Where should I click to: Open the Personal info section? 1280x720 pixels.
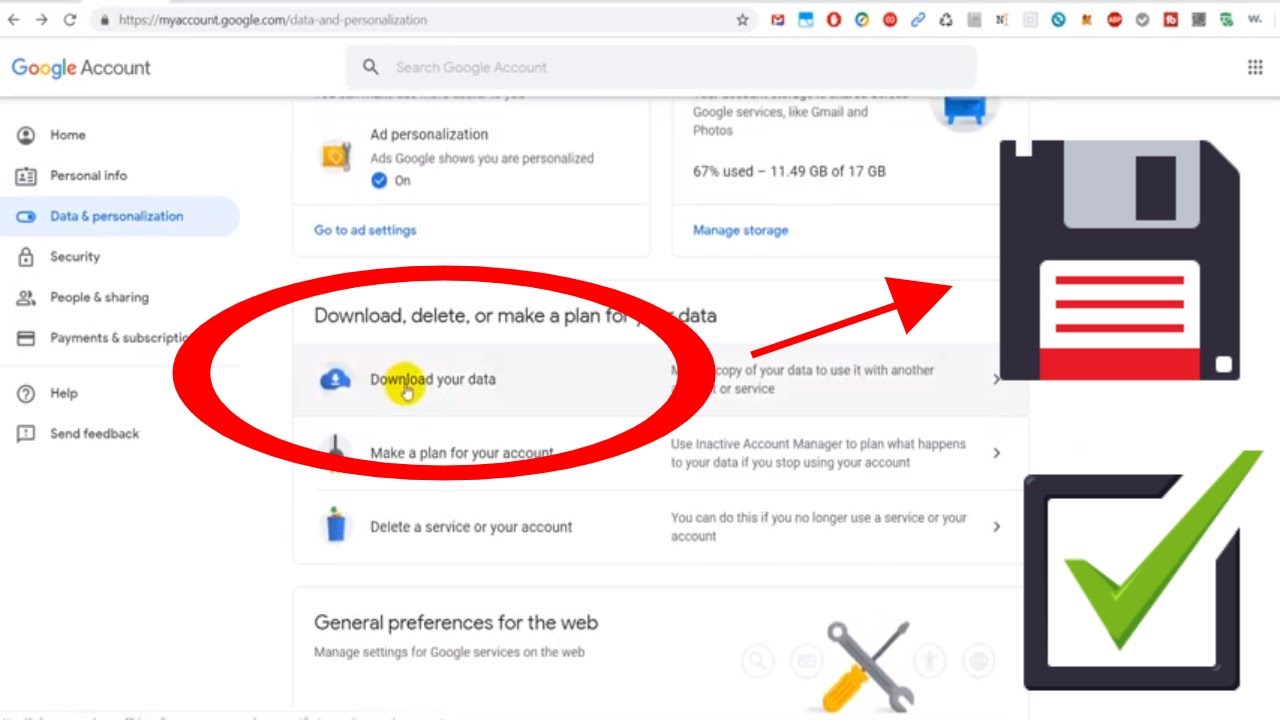(x=89, y=176)
